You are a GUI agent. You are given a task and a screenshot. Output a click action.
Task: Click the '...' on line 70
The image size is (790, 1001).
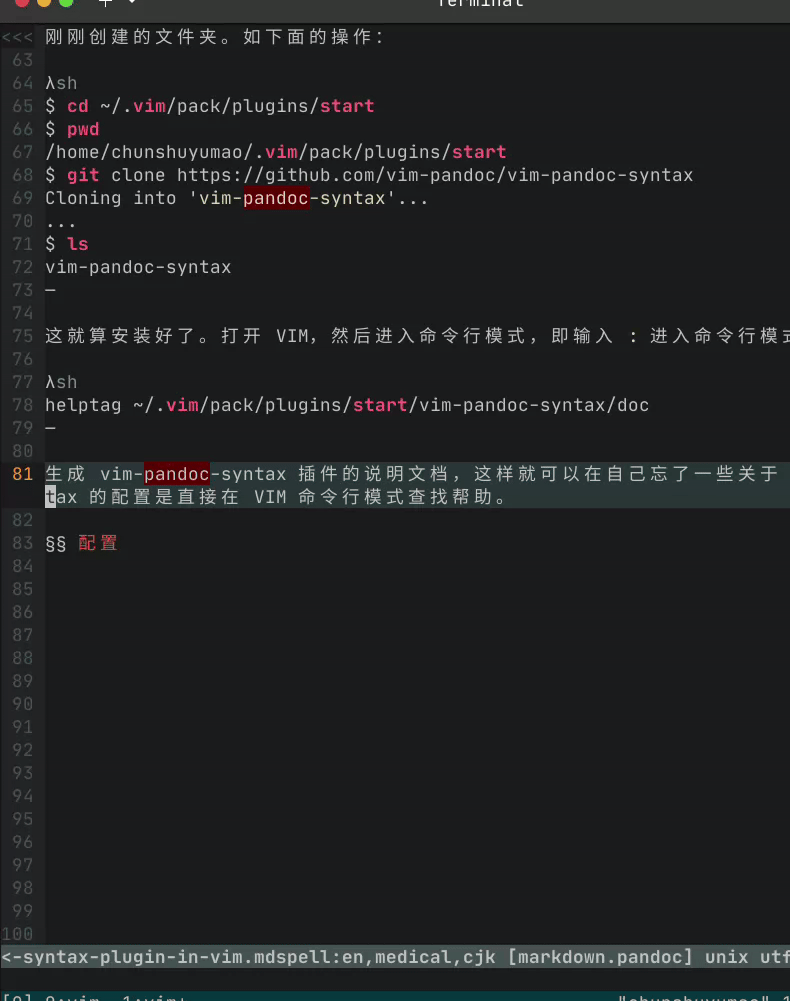point(61,224)
